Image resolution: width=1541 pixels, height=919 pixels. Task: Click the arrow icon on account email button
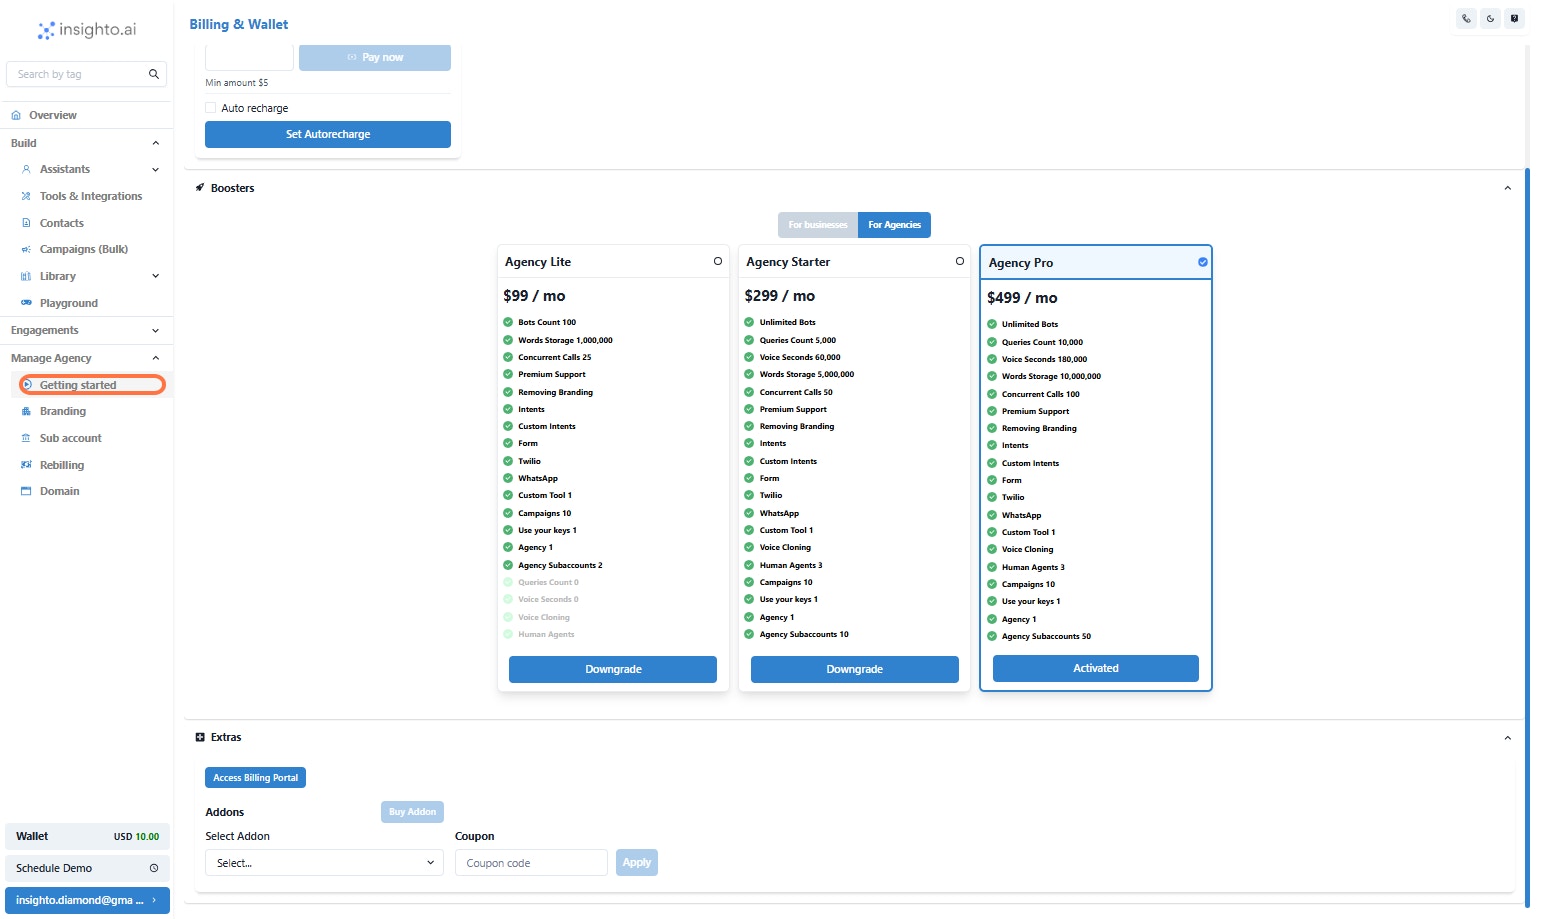coord(154,900)
